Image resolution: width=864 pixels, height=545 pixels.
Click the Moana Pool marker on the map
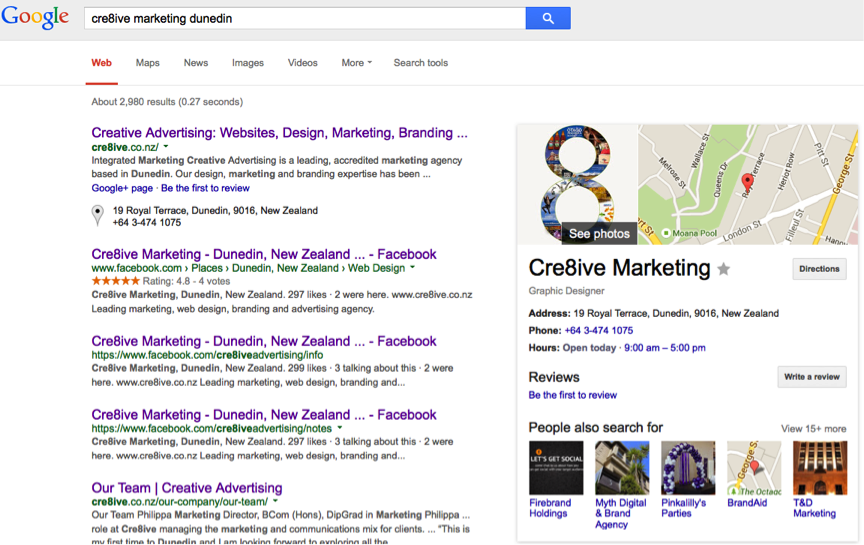click(x=666, y=233)
